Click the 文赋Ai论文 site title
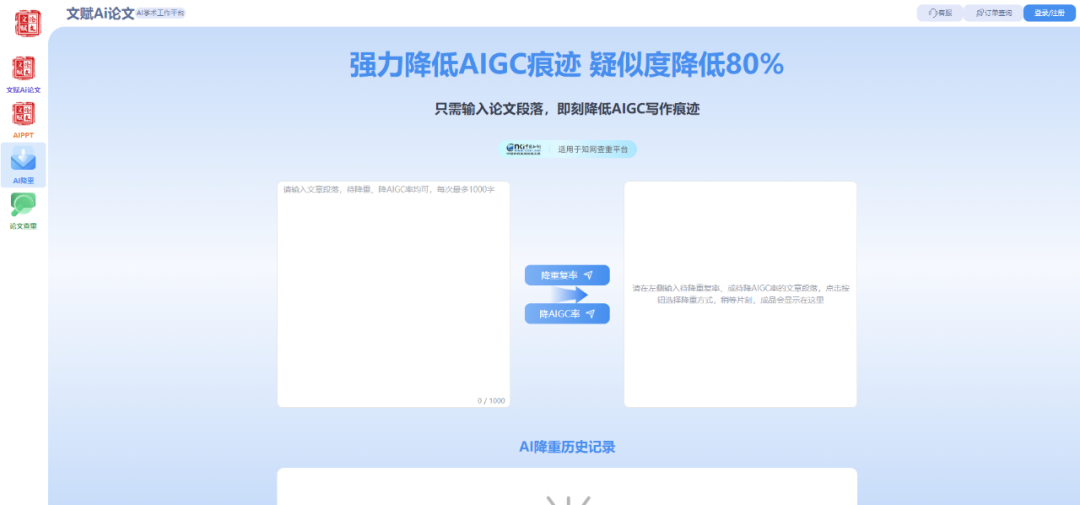This screenshot has width=1080, height=505. pyautogui.click(x=100, y=13)
